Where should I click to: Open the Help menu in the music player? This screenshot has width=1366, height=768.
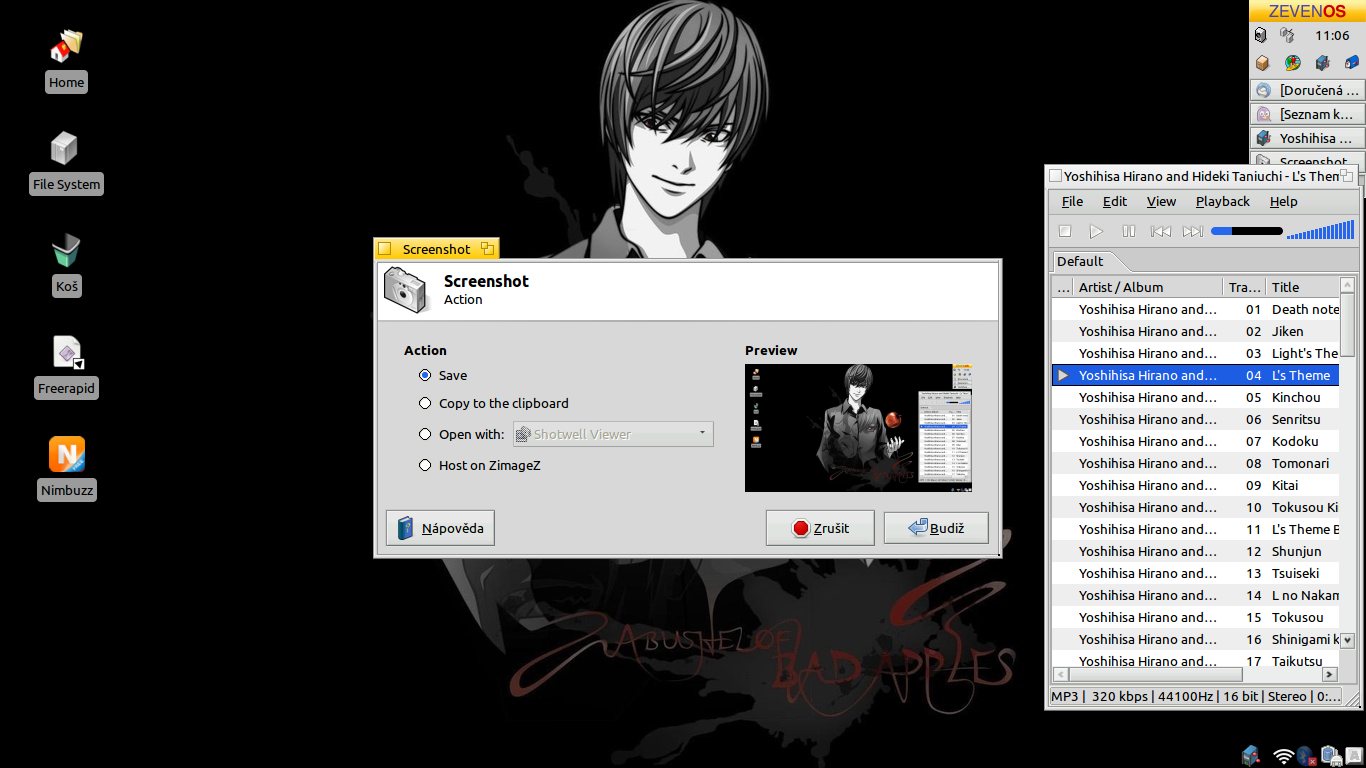click(x=1283, y=201)
